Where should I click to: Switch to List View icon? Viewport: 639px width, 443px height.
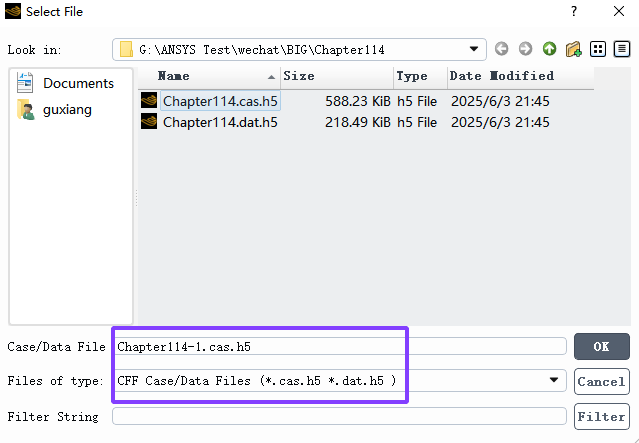598,49
